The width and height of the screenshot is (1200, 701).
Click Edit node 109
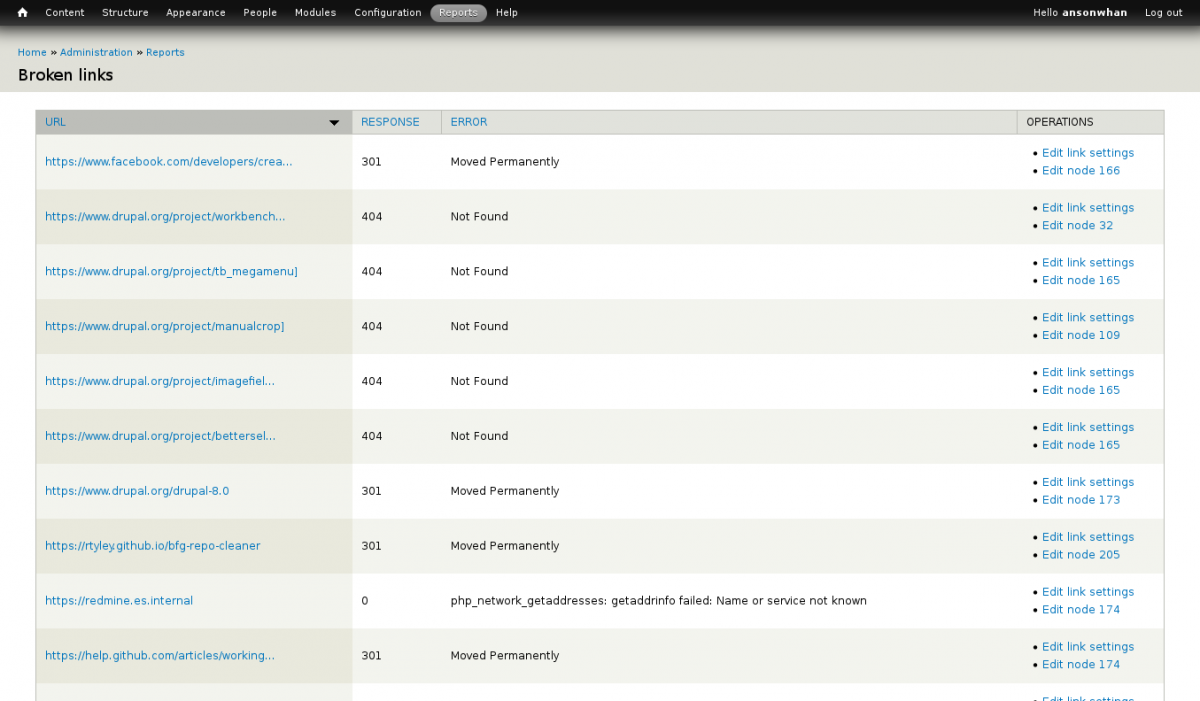pyautogui.click(x=1081, y=336)
